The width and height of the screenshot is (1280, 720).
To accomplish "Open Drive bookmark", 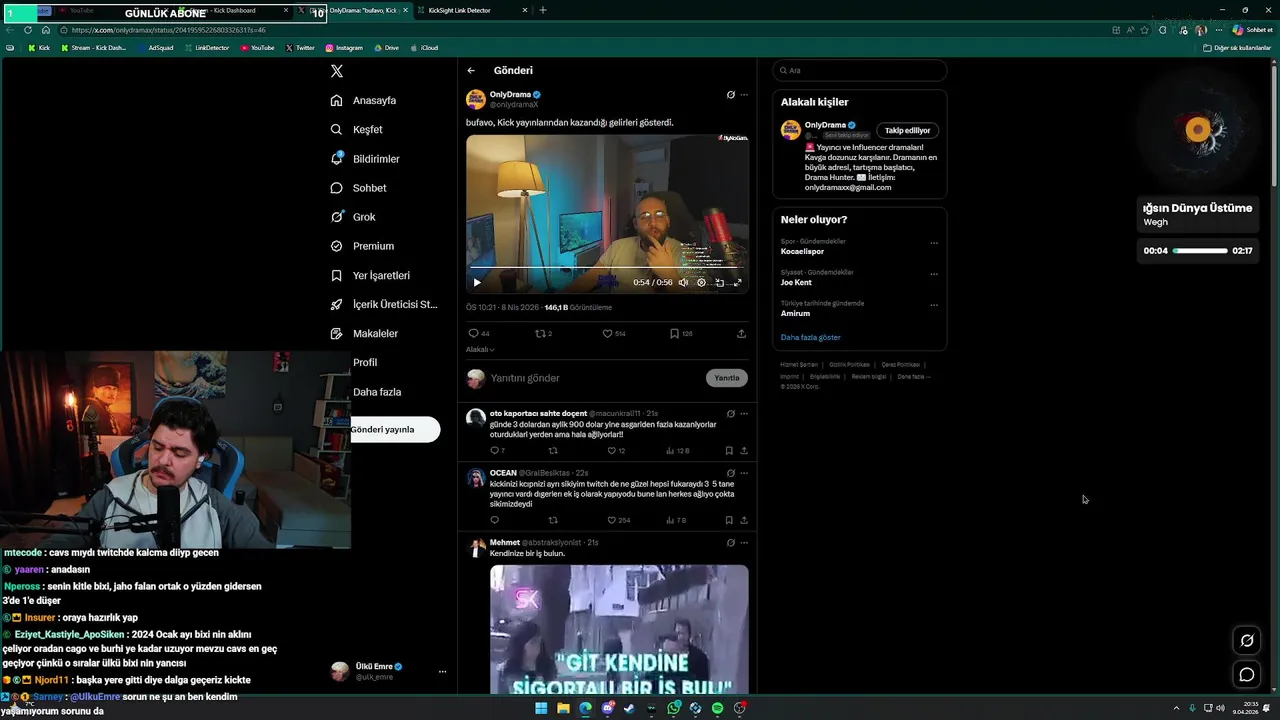I will (x=386, y=48).
